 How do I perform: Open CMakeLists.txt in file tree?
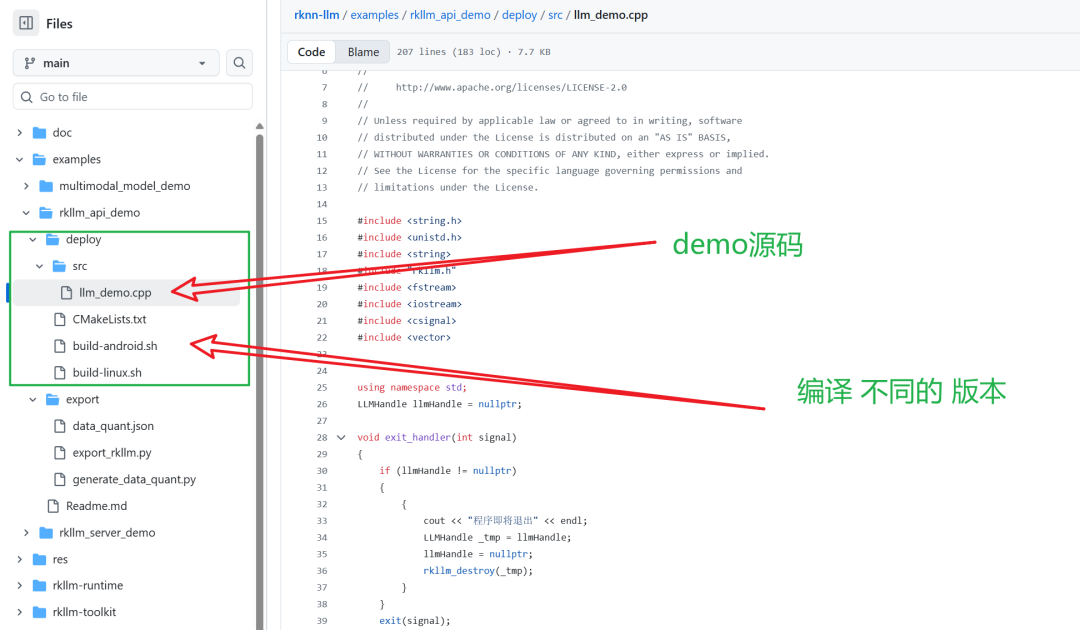110,319
